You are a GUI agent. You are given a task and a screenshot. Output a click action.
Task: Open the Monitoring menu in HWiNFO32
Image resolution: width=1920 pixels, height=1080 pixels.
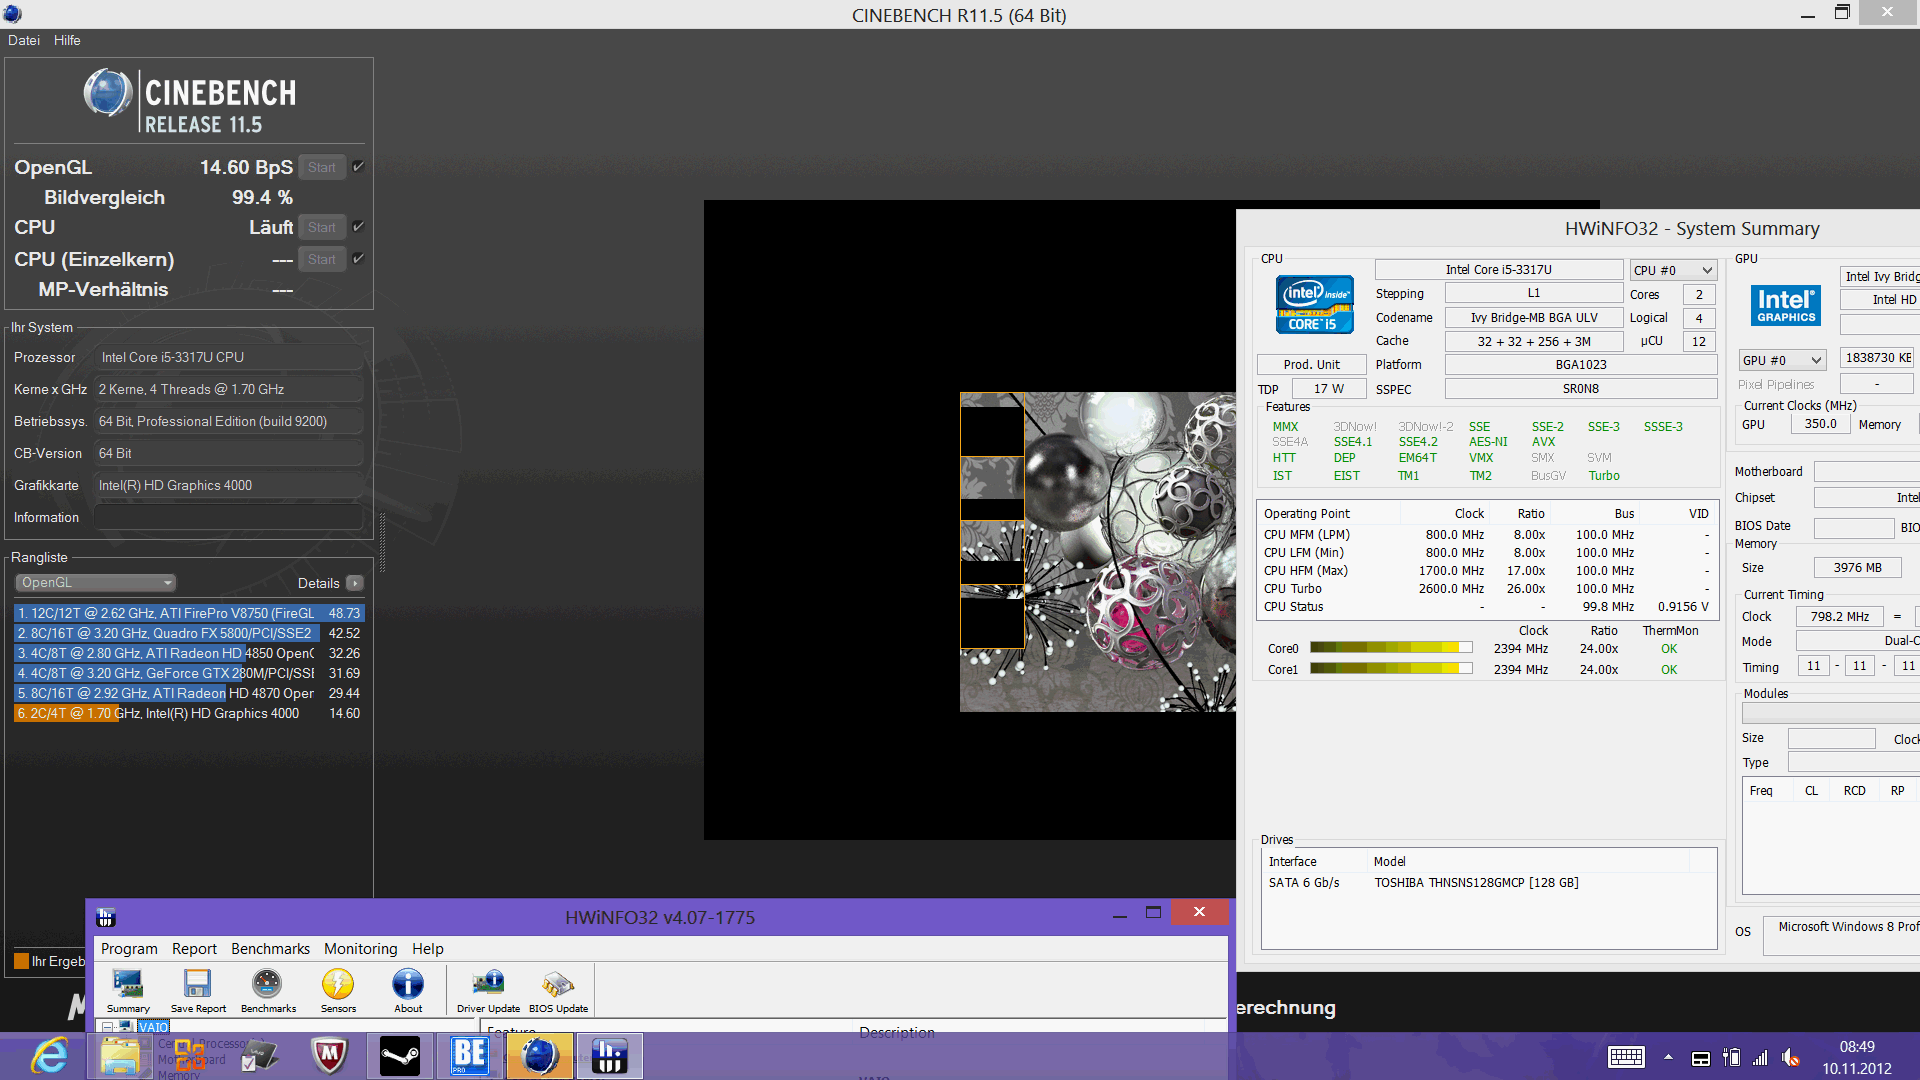[x=360, y=949]
